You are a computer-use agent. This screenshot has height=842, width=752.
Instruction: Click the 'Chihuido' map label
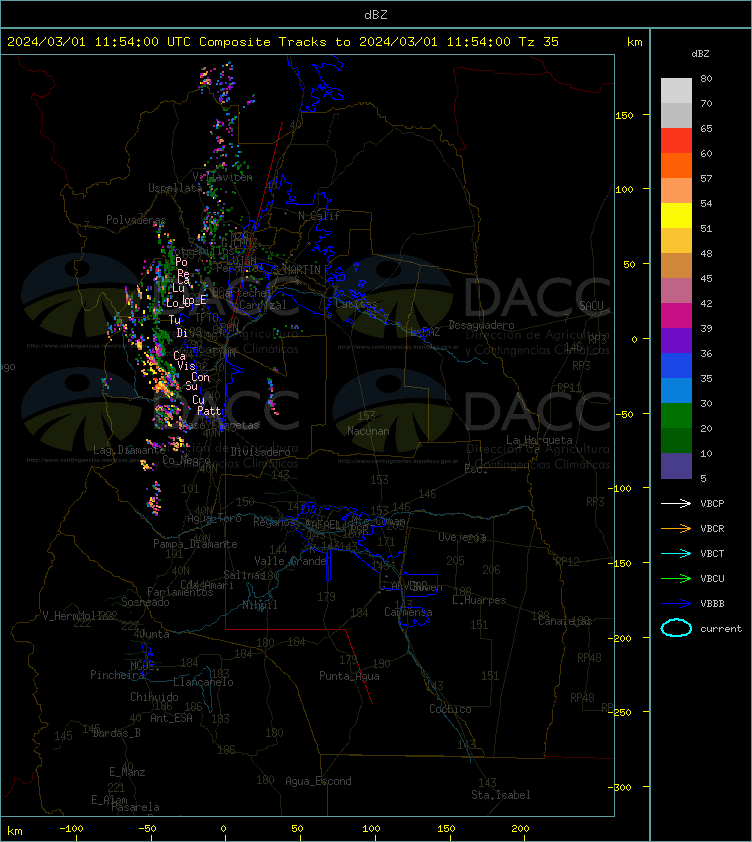(x=154, y=697)
